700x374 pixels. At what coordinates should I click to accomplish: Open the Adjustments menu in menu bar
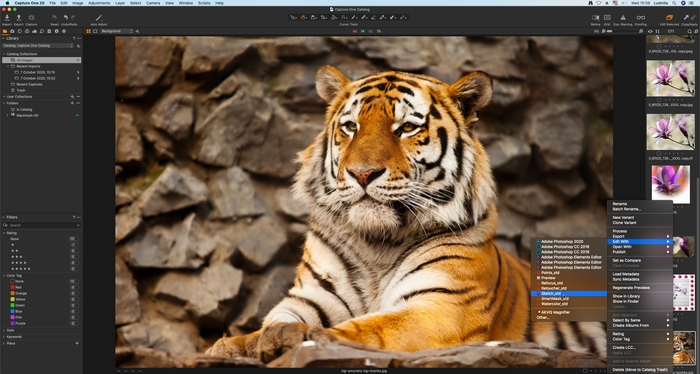(x=99, y=3)
